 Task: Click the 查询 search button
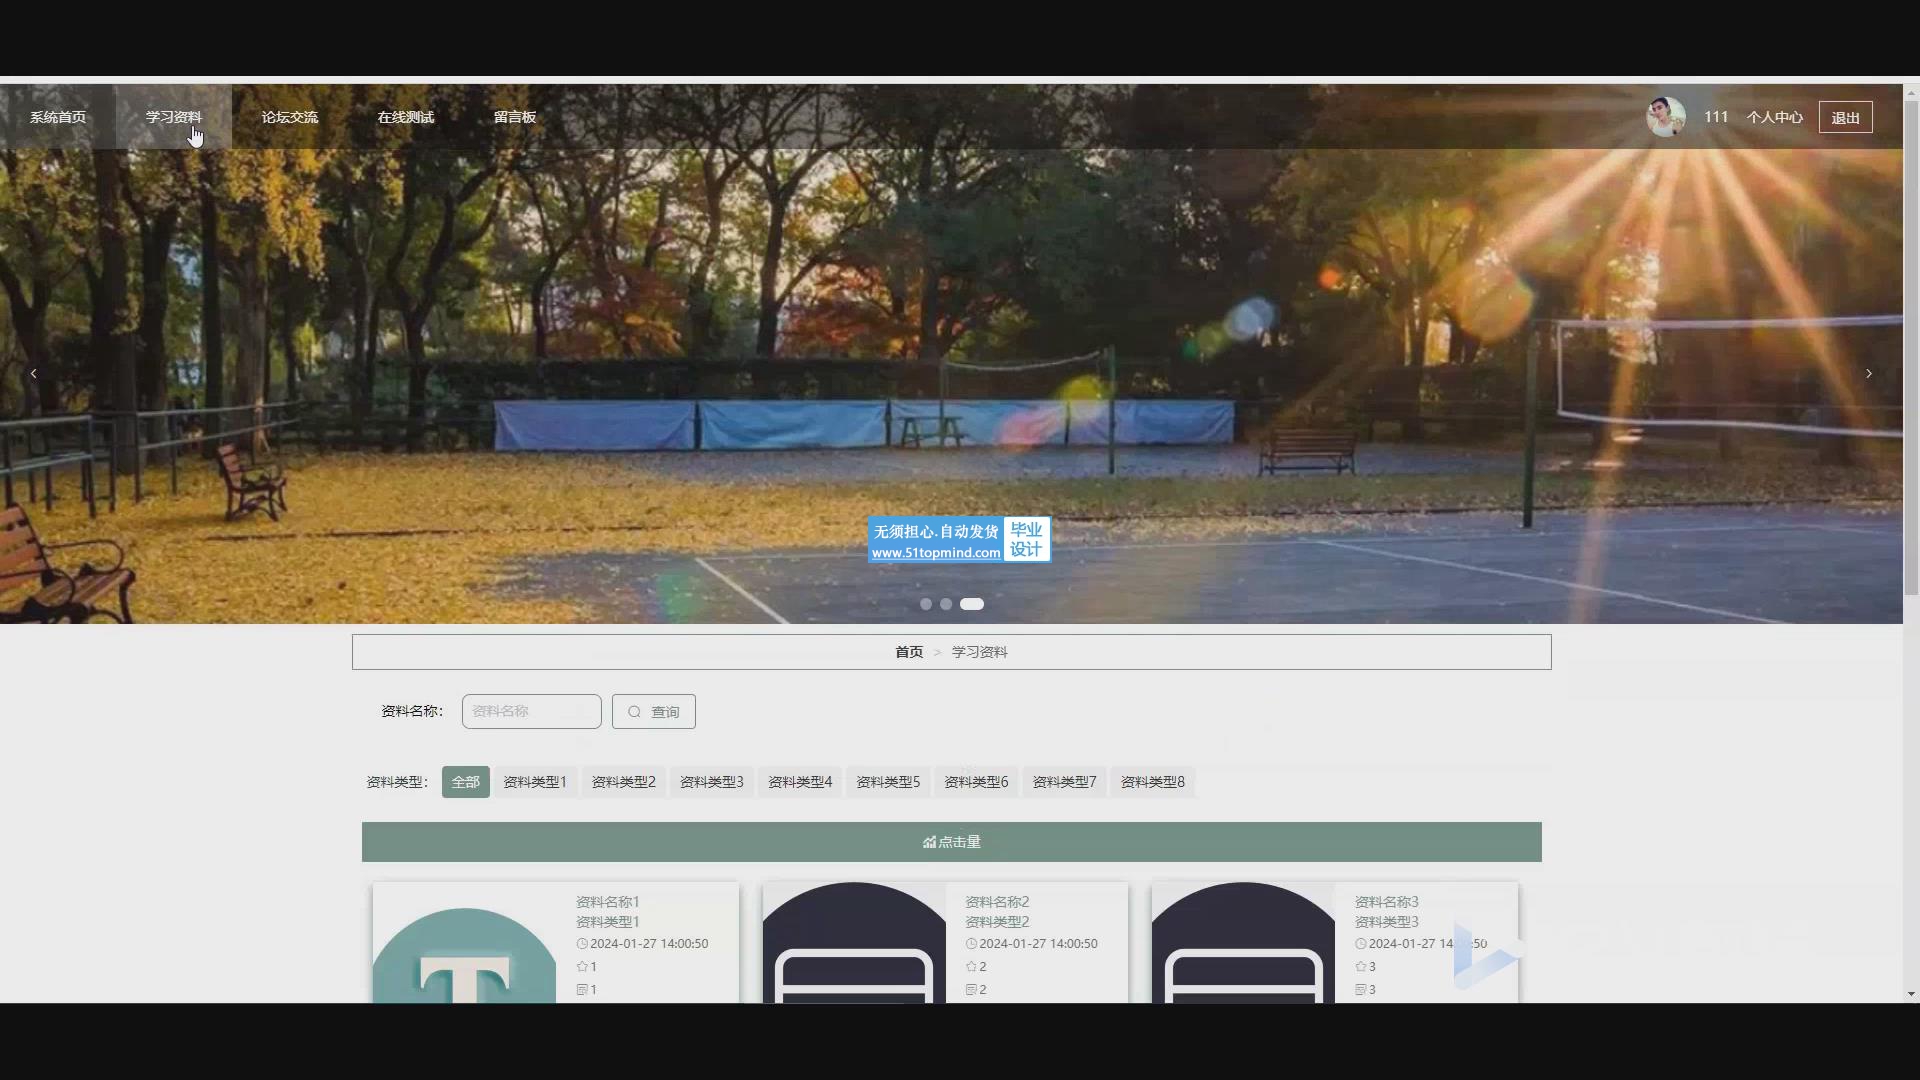pyautogui.click(x=654, y=711)
